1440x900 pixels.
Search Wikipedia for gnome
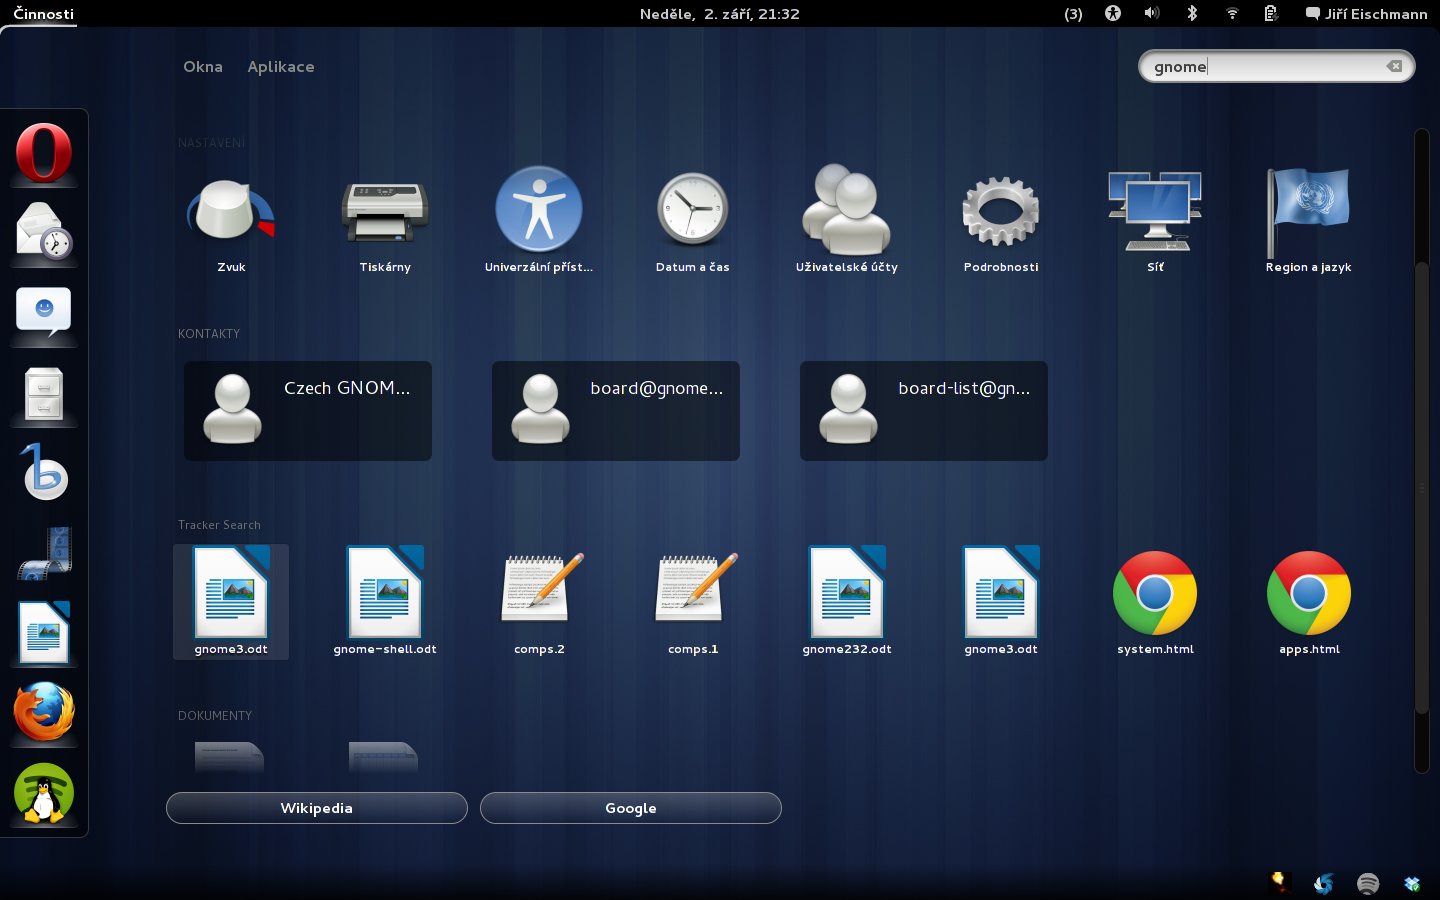(317, 808)
